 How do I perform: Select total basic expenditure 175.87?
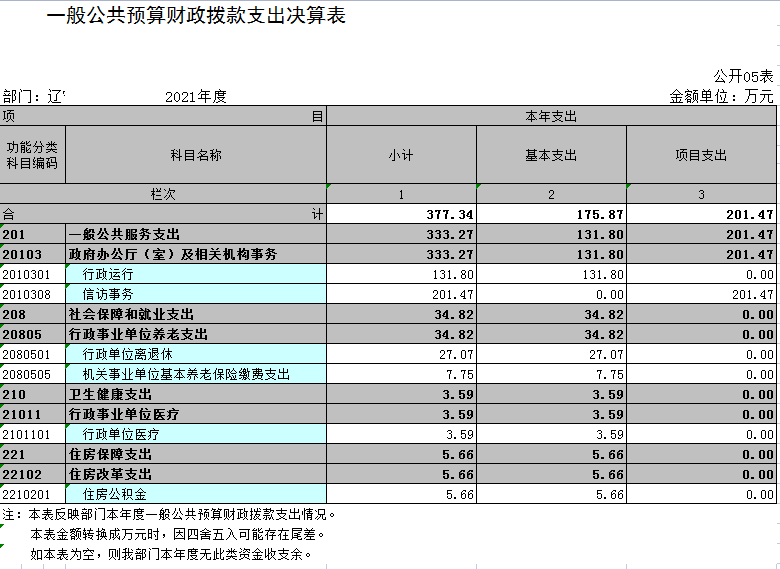point(551,214)
